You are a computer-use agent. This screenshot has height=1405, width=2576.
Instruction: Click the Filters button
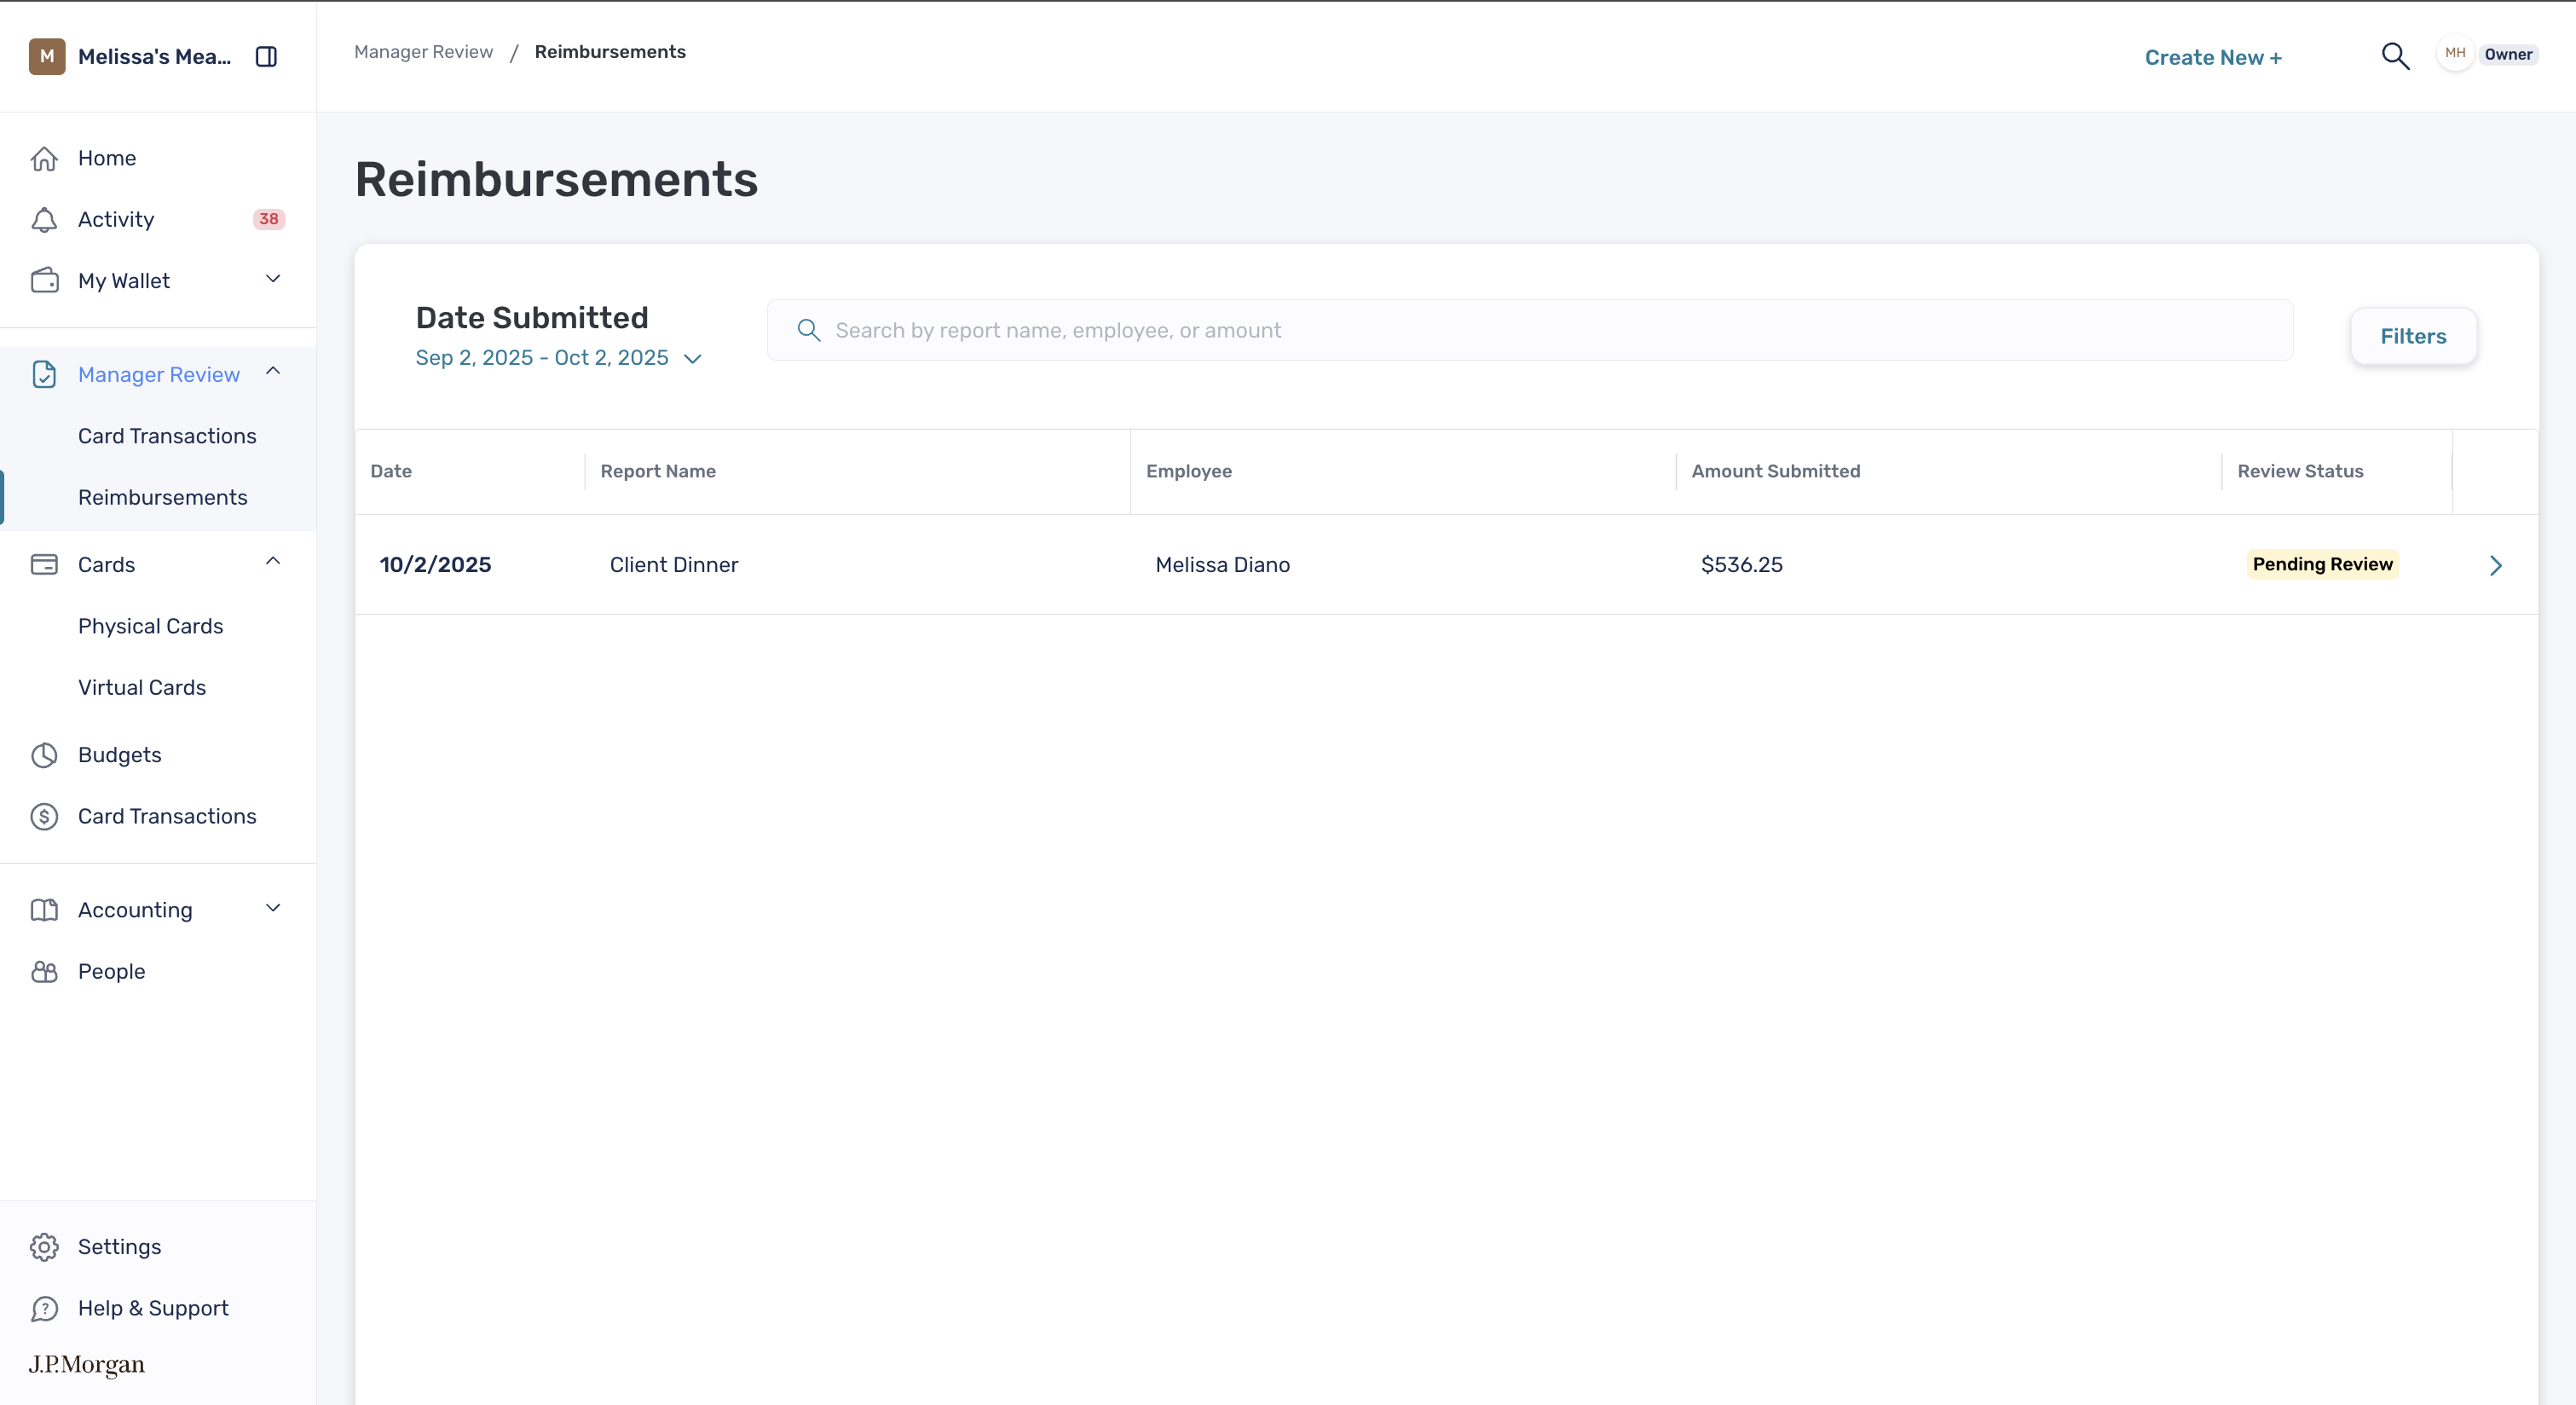point(2413,336)
